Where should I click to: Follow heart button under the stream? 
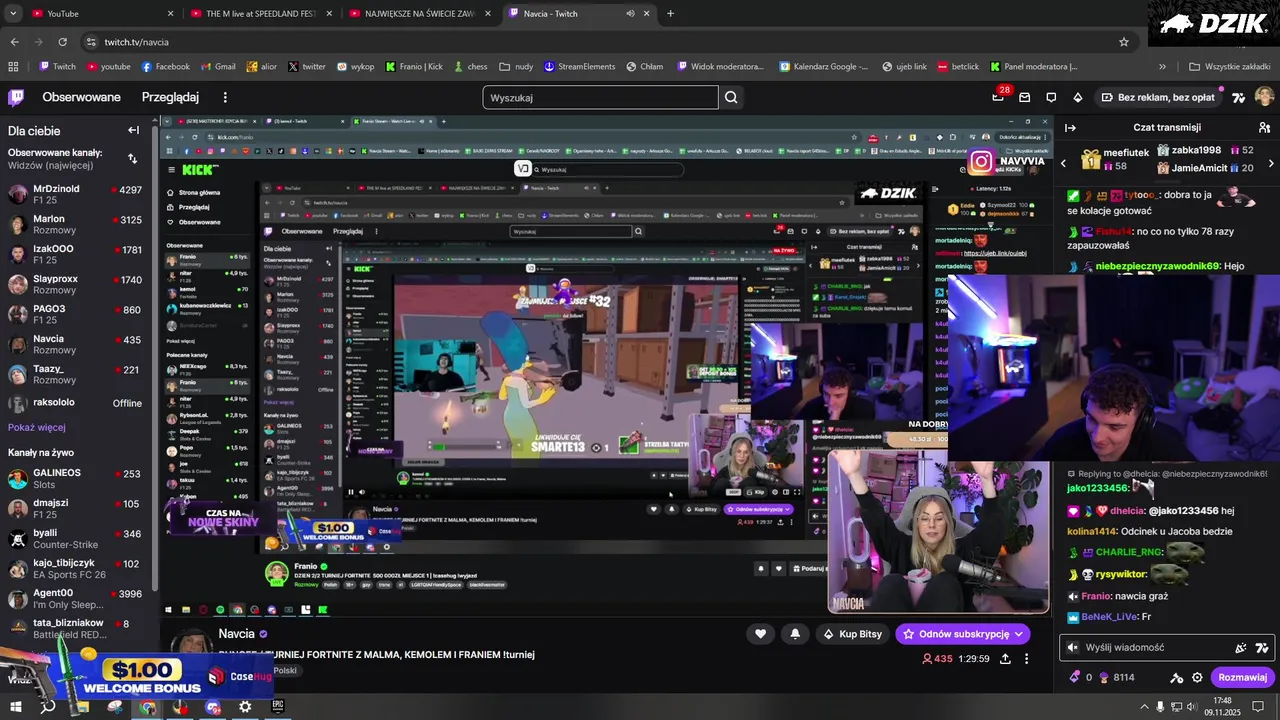pyautogui.click(x=760, y=634)
